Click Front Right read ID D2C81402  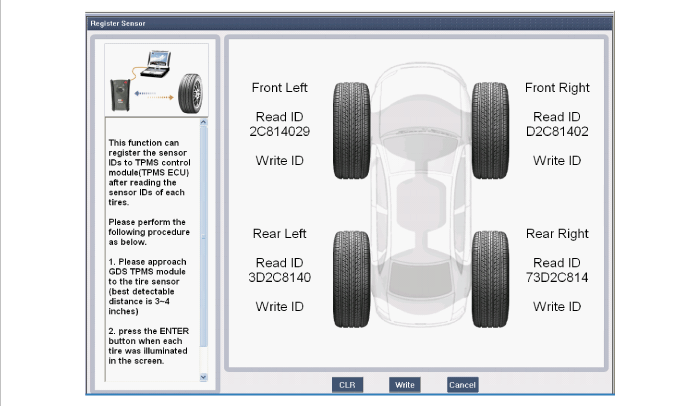coord(557,132)
